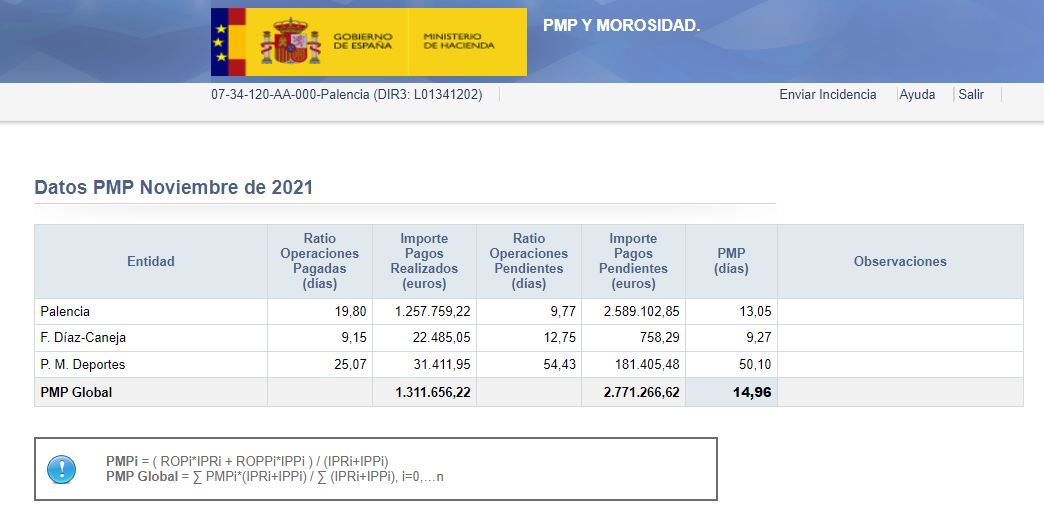Click the Ratio Operaciones Pagadas column header
Screen dimensions: 1044x513
(x=320, y=262)
